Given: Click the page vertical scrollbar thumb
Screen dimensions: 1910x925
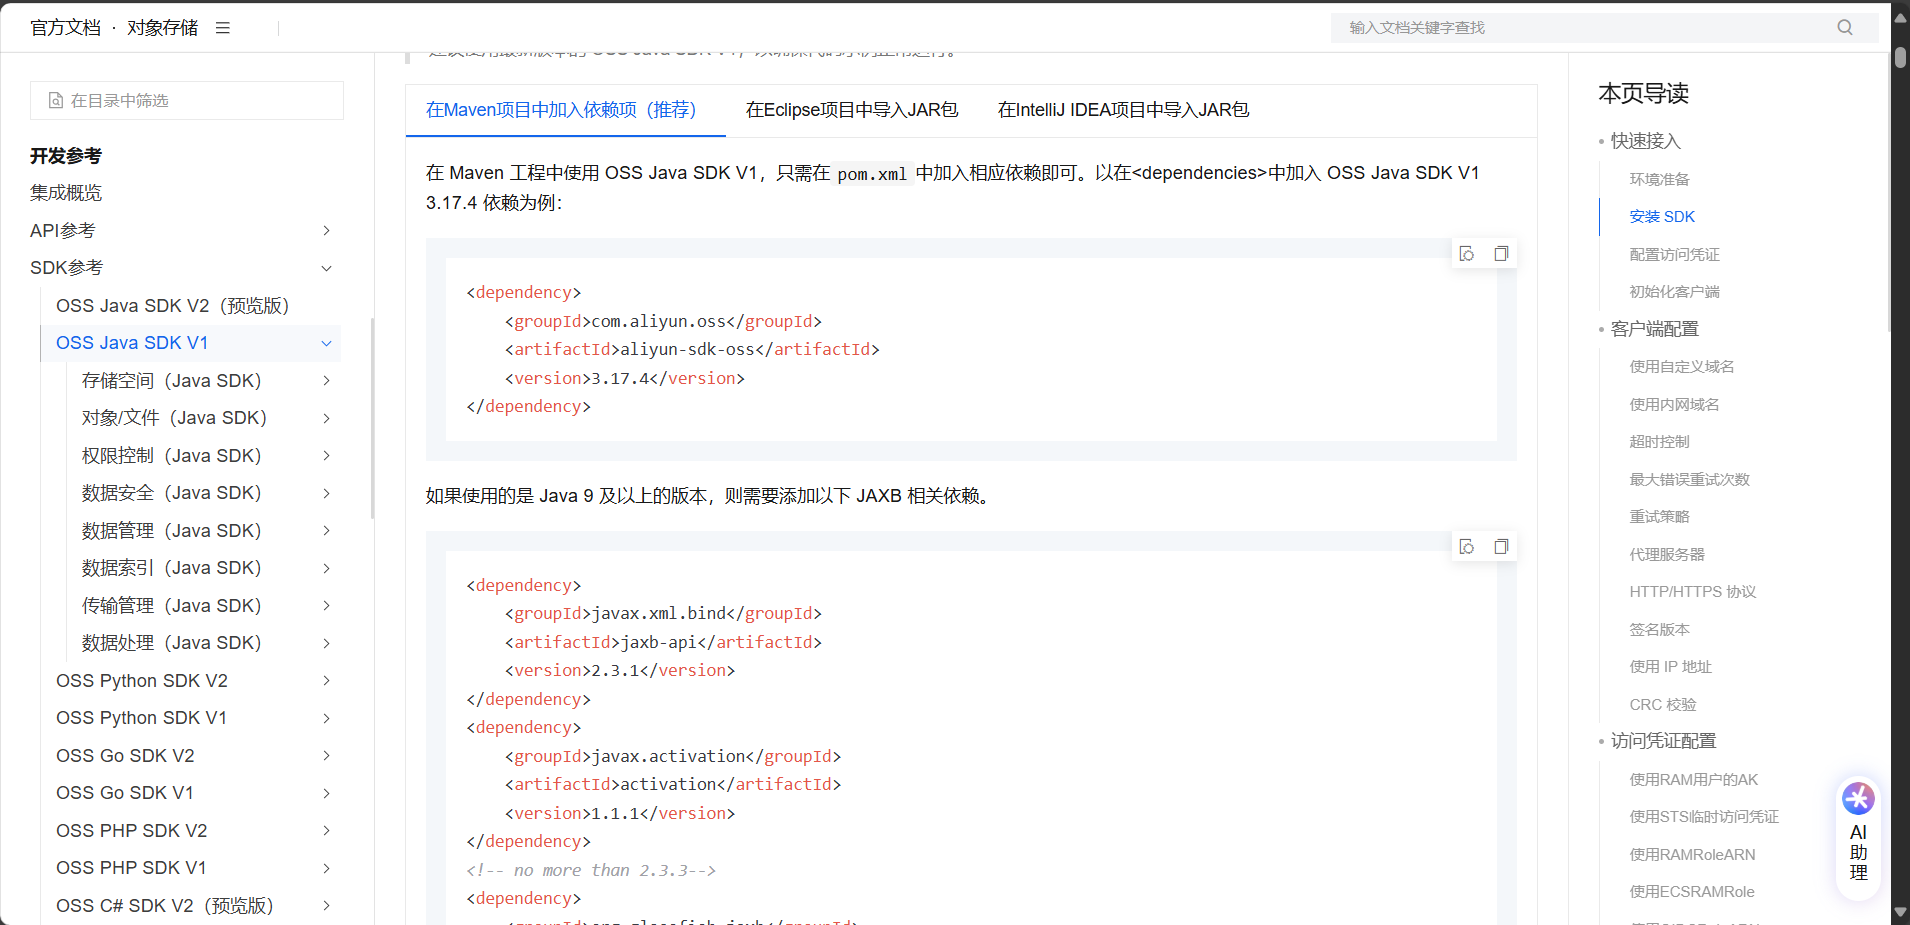Looking at the screenshot, I should click(1900, 57).
